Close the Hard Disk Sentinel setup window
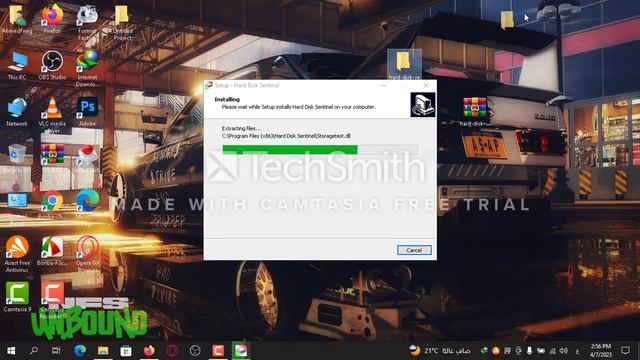 point(426,85)
